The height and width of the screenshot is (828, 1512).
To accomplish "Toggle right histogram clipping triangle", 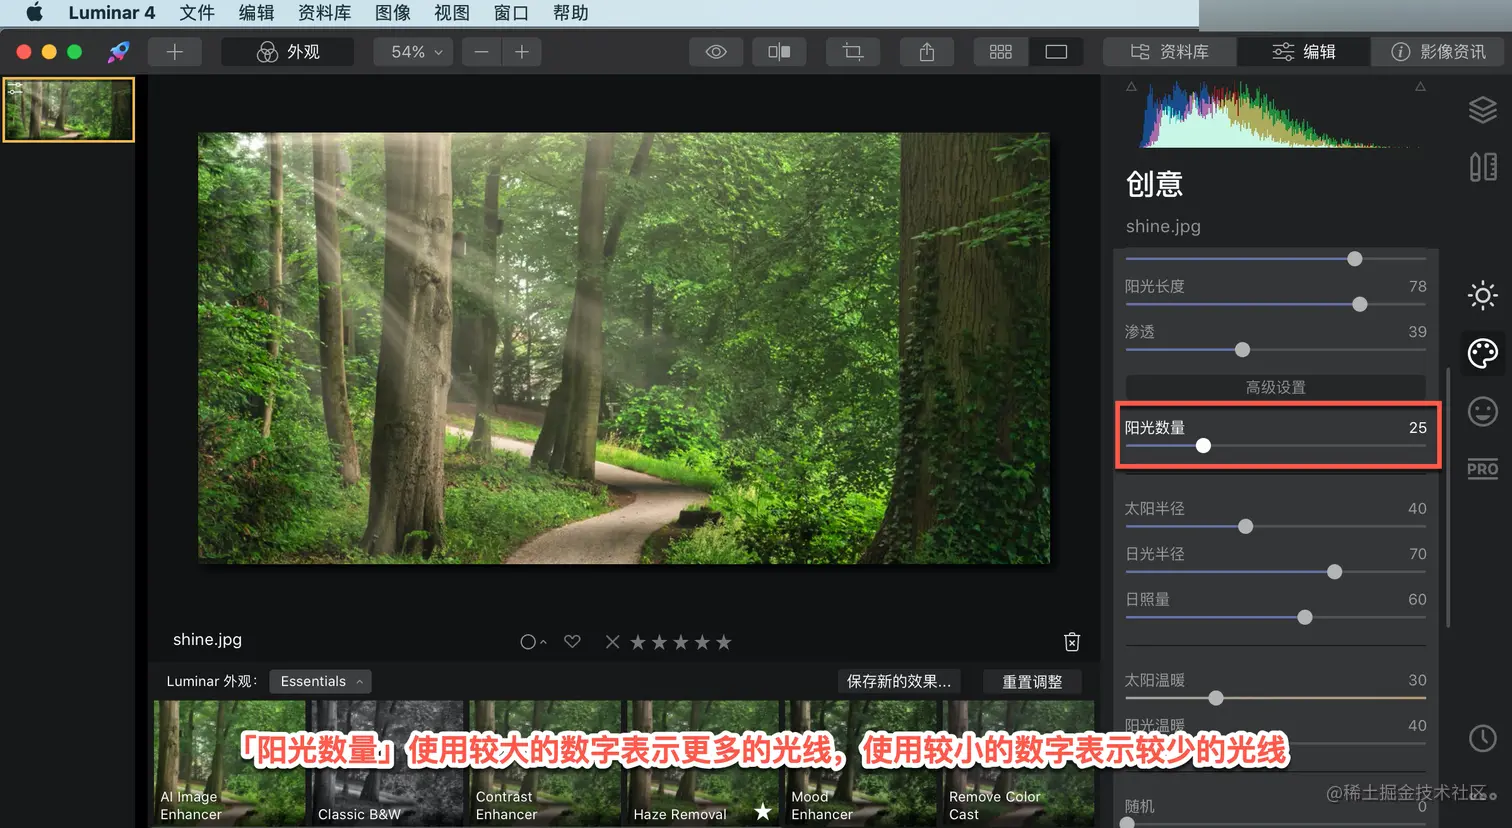I will 1420,87.
